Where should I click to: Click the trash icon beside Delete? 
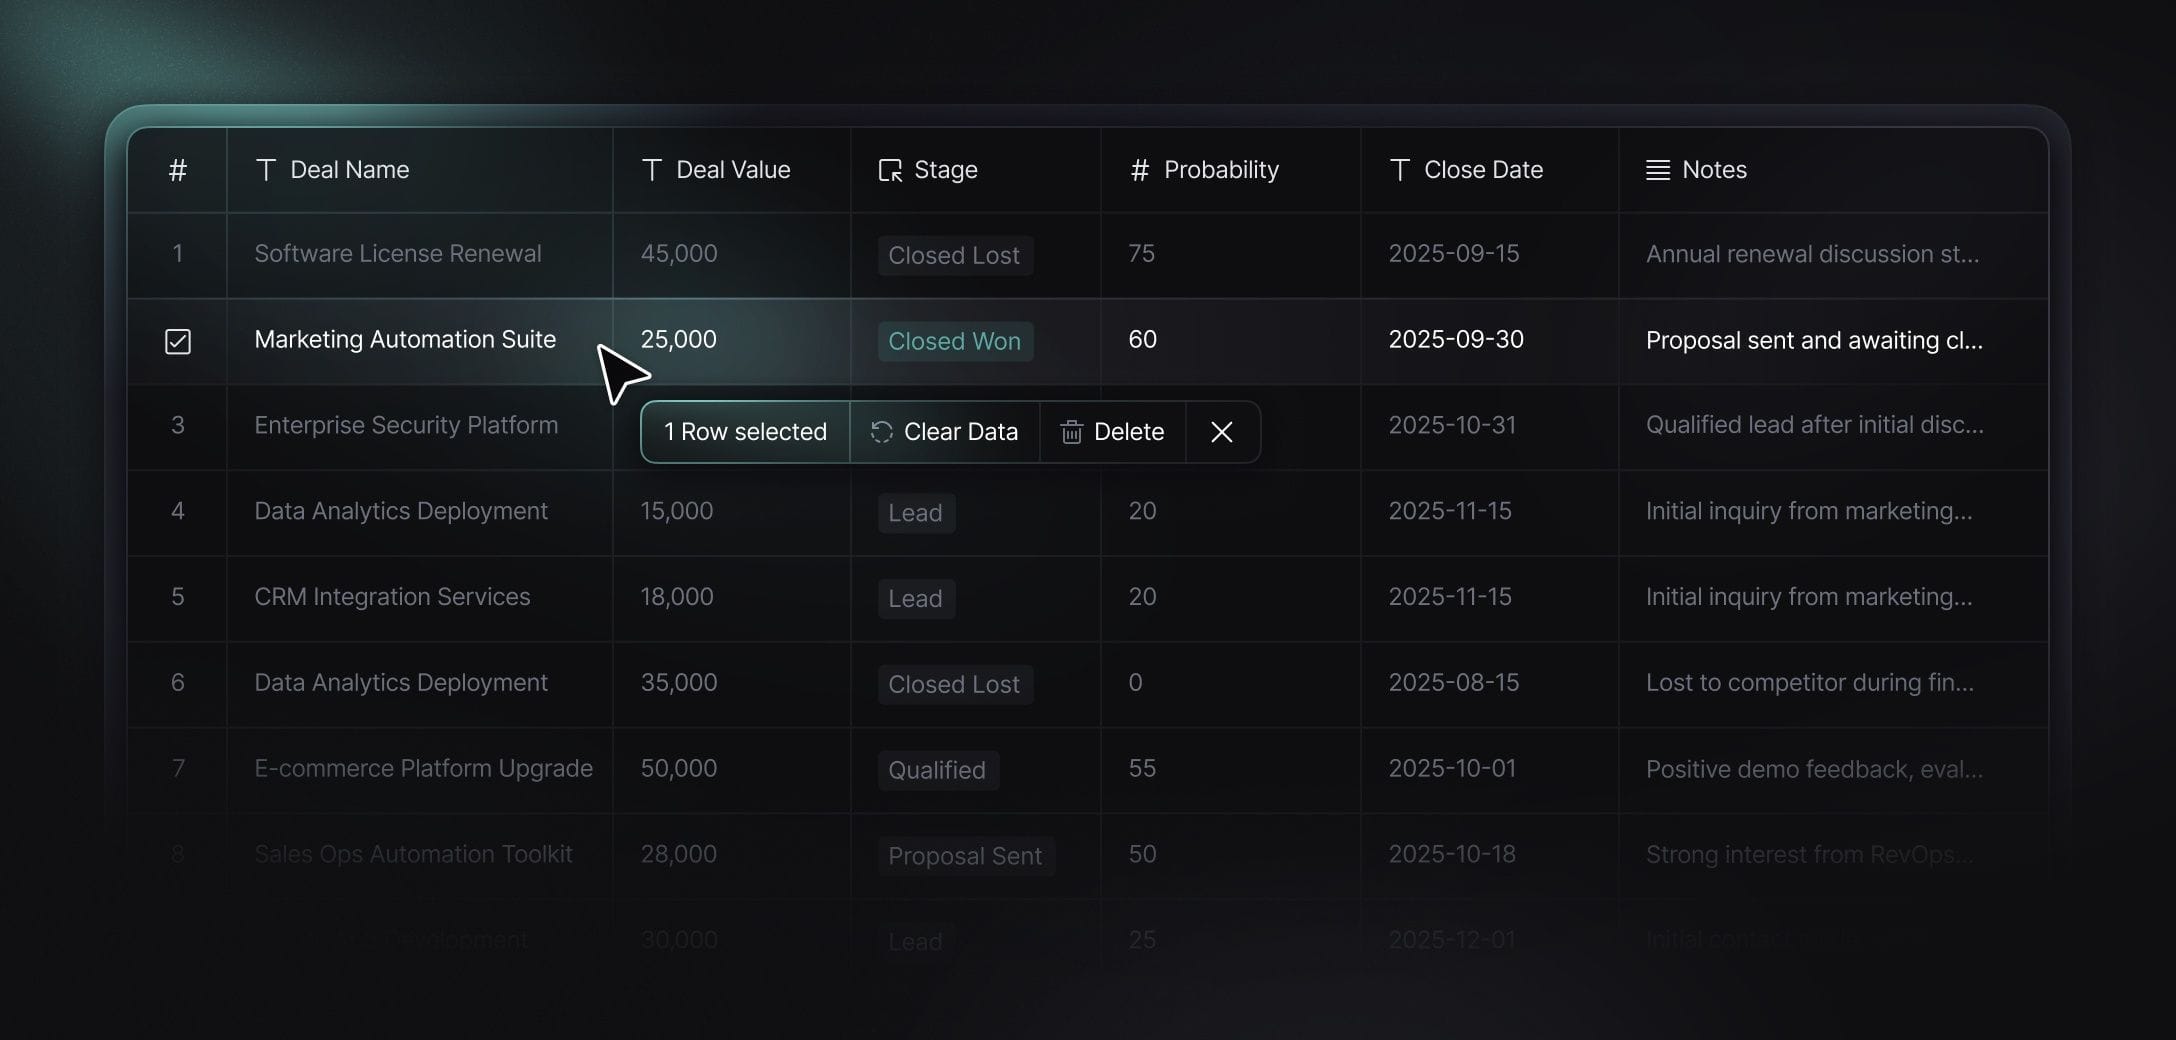pyautogui.click(x=1071, y=432)
